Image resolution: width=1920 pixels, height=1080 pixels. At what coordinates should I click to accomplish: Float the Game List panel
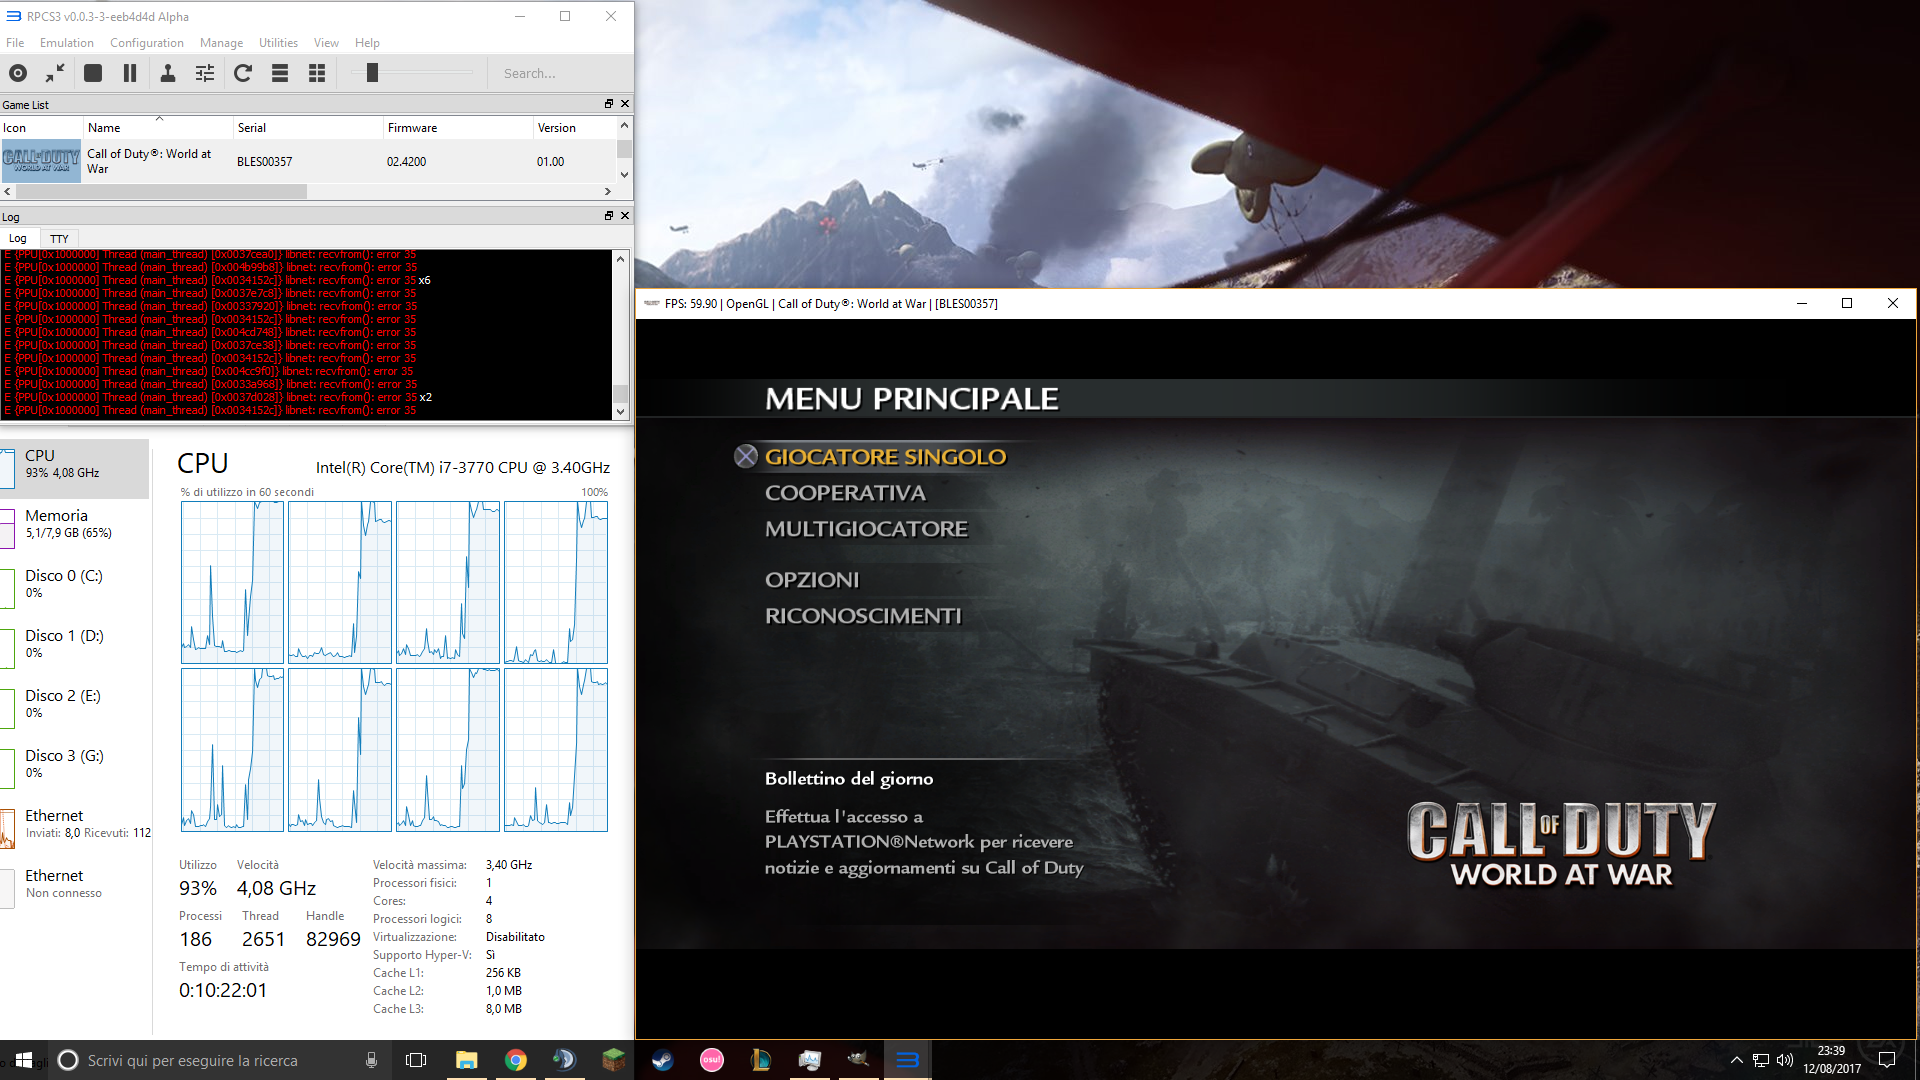[608, 104]
